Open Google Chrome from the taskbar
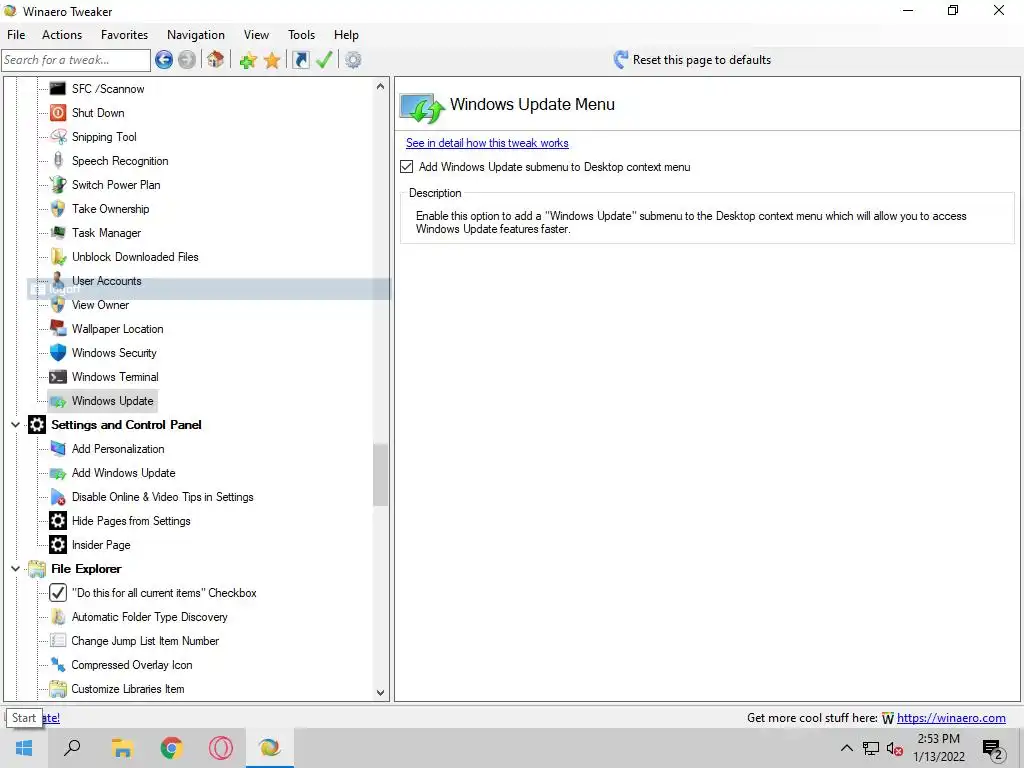1024x768 pixels. click(x=171, y=748)
